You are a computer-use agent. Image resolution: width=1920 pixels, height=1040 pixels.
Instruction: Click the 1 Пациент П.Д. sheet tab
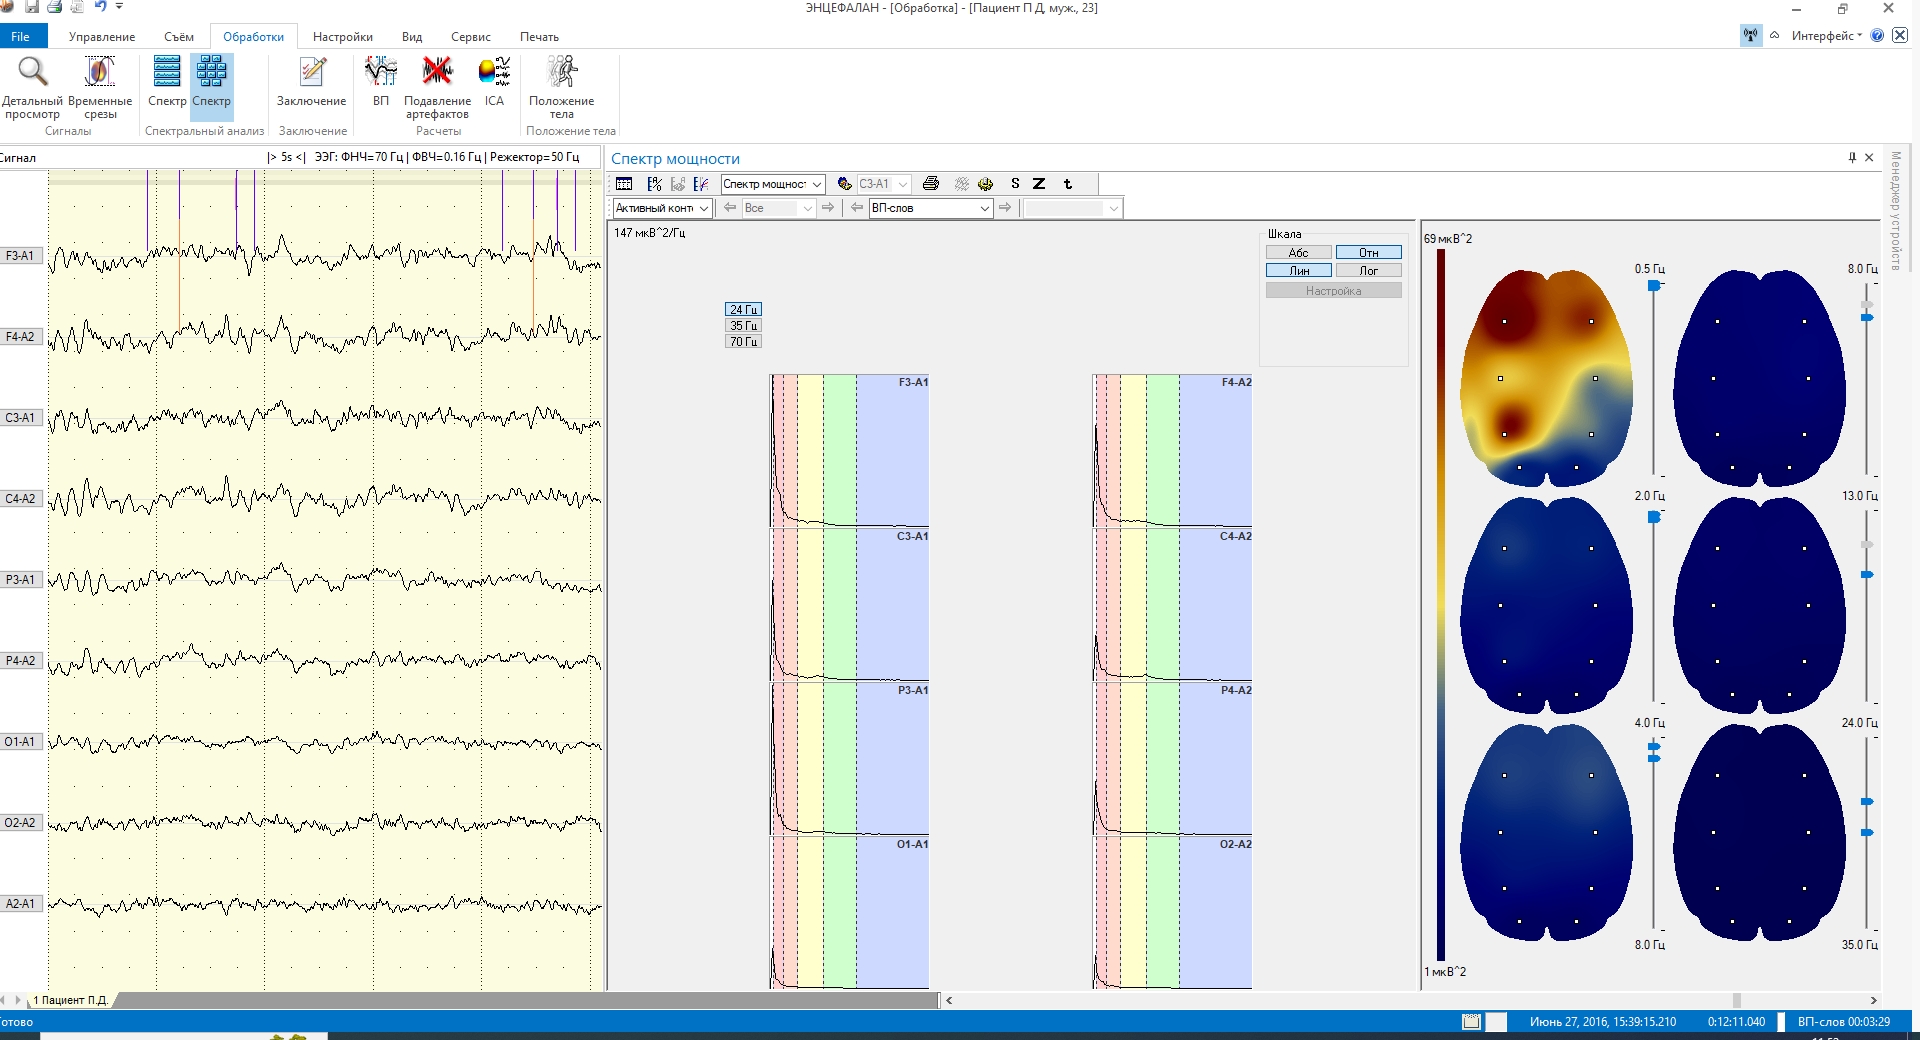(x=70, y=1000)
